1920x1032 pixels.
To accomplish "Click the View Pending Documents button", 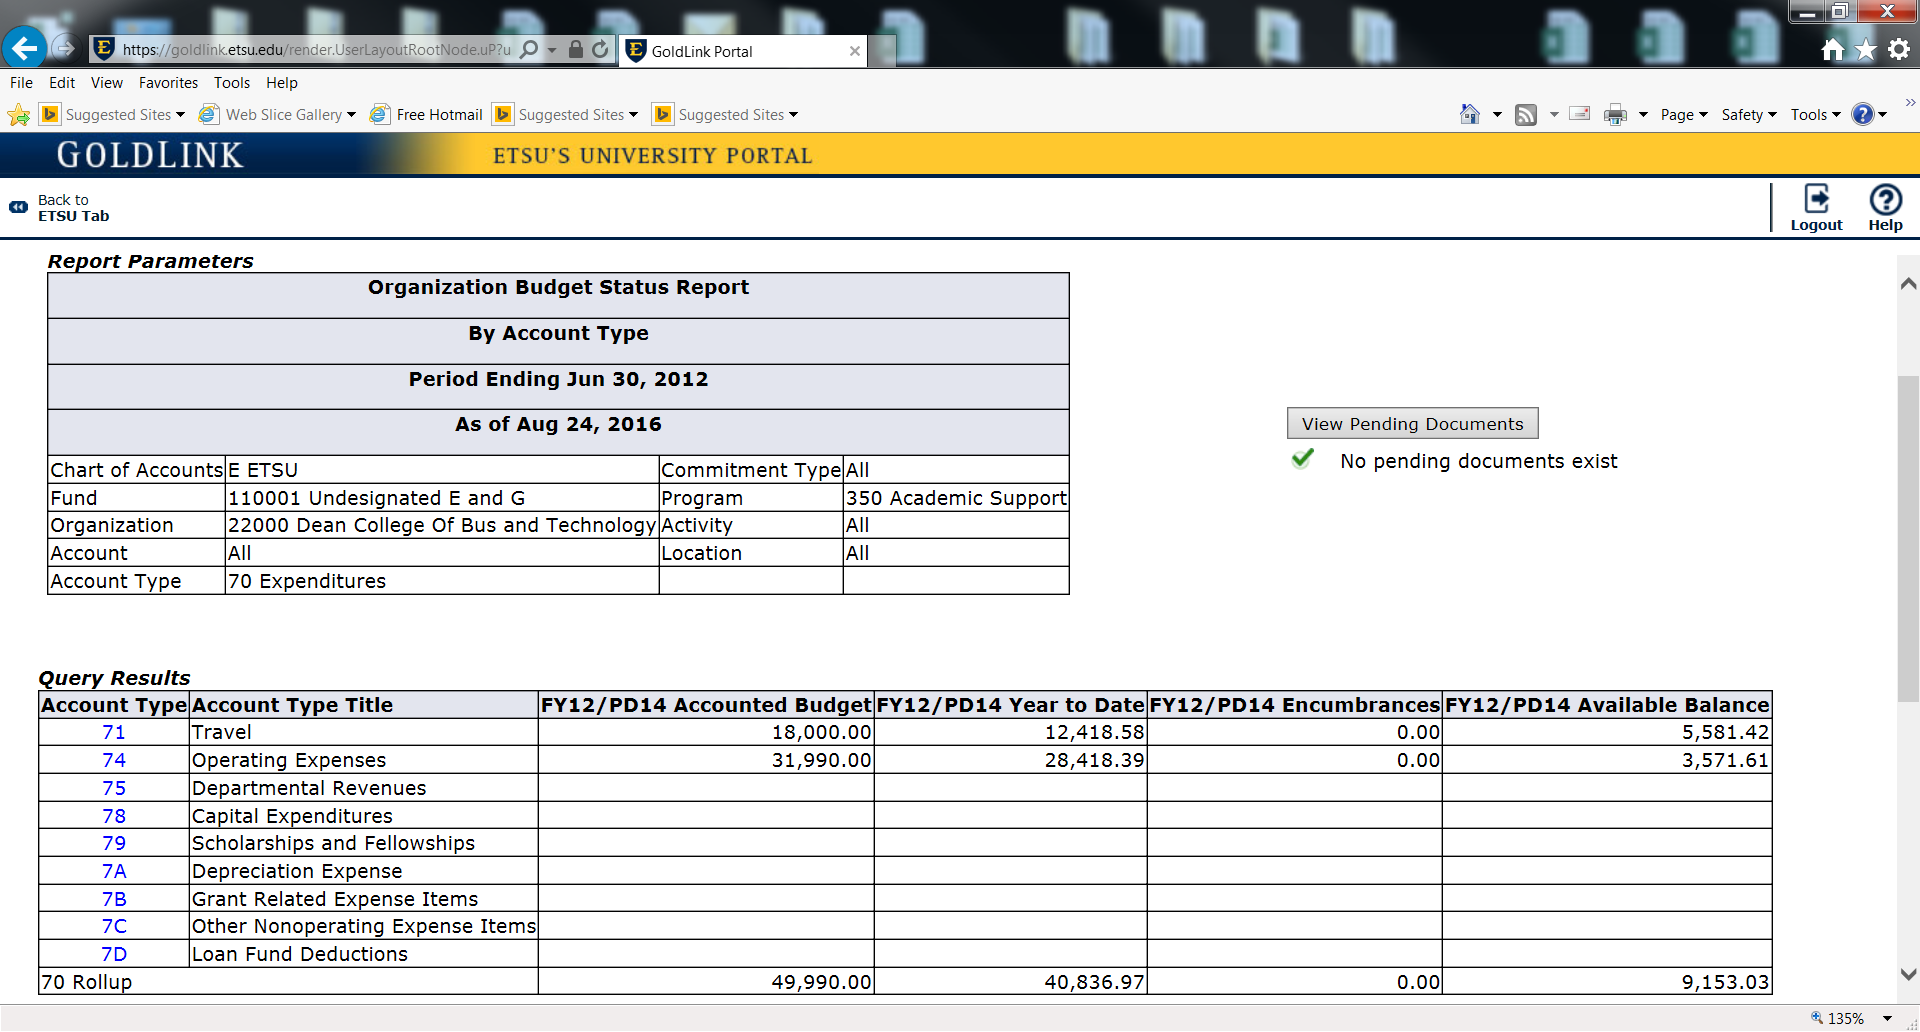I will point(1412,423).
